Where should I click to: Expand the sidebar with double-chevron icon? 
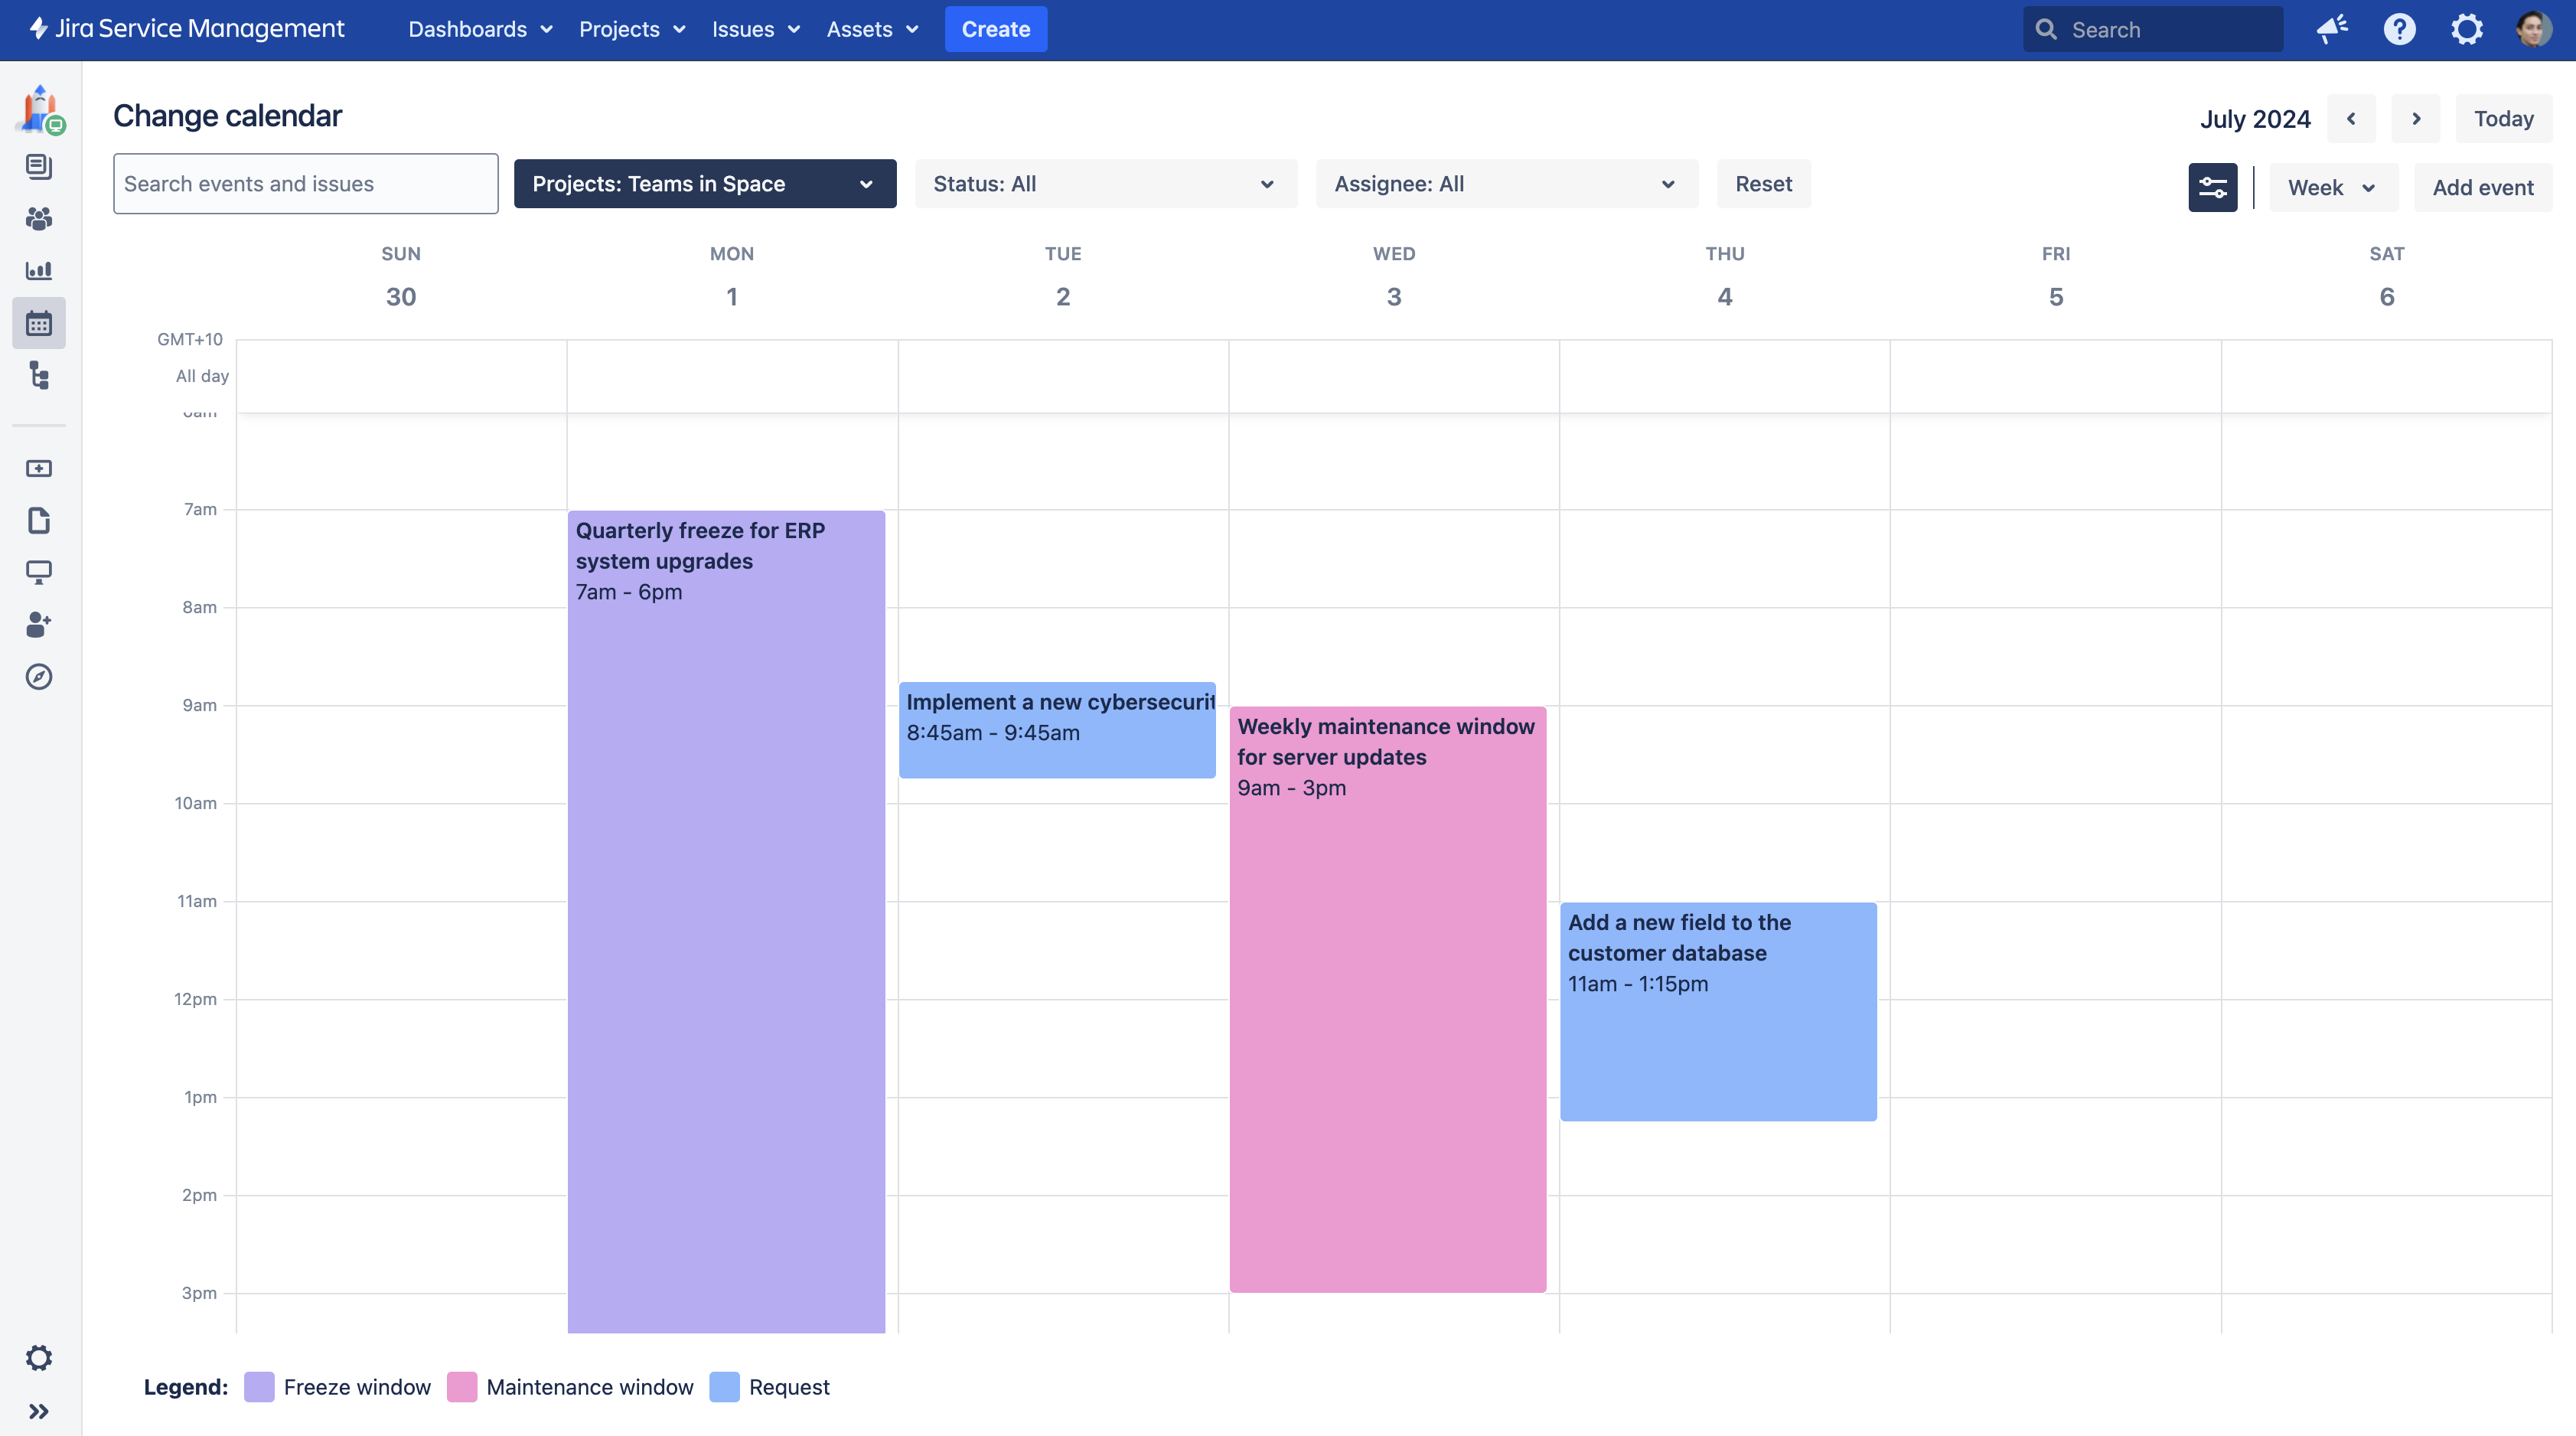38,1411
